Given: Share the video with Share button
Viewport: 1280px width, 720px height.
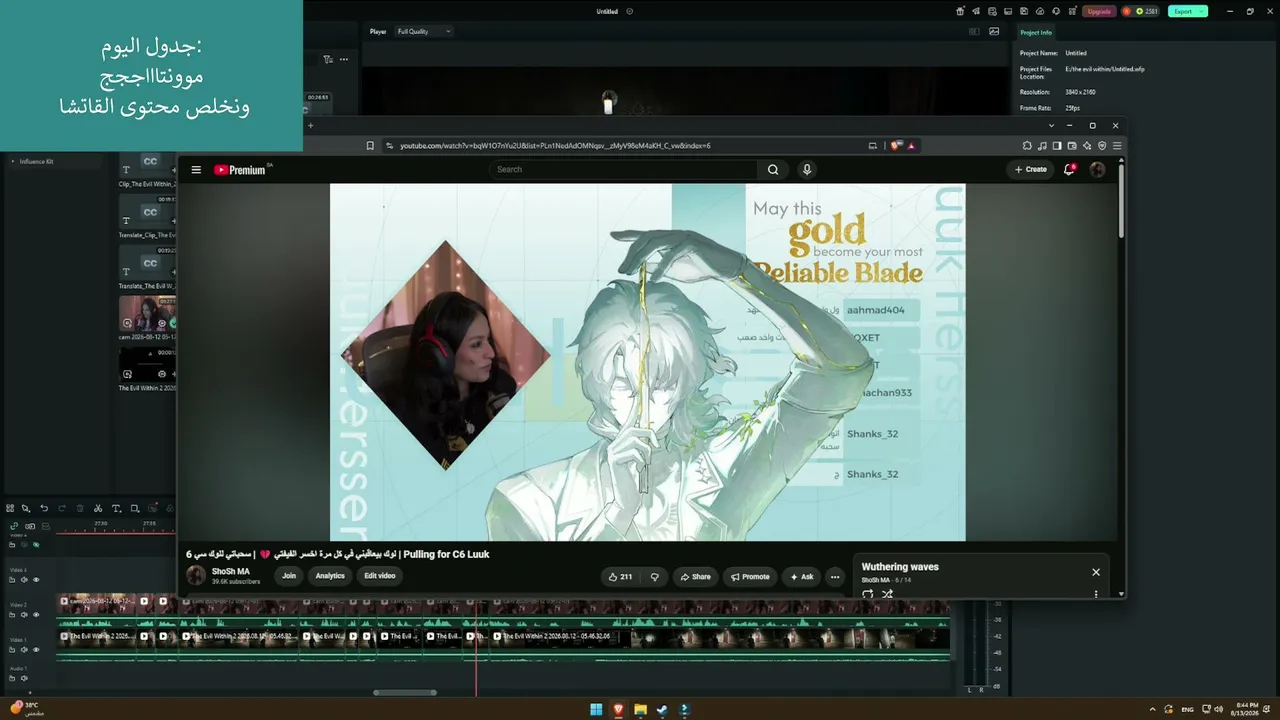Looking at the screenshot, I should 696,577.
